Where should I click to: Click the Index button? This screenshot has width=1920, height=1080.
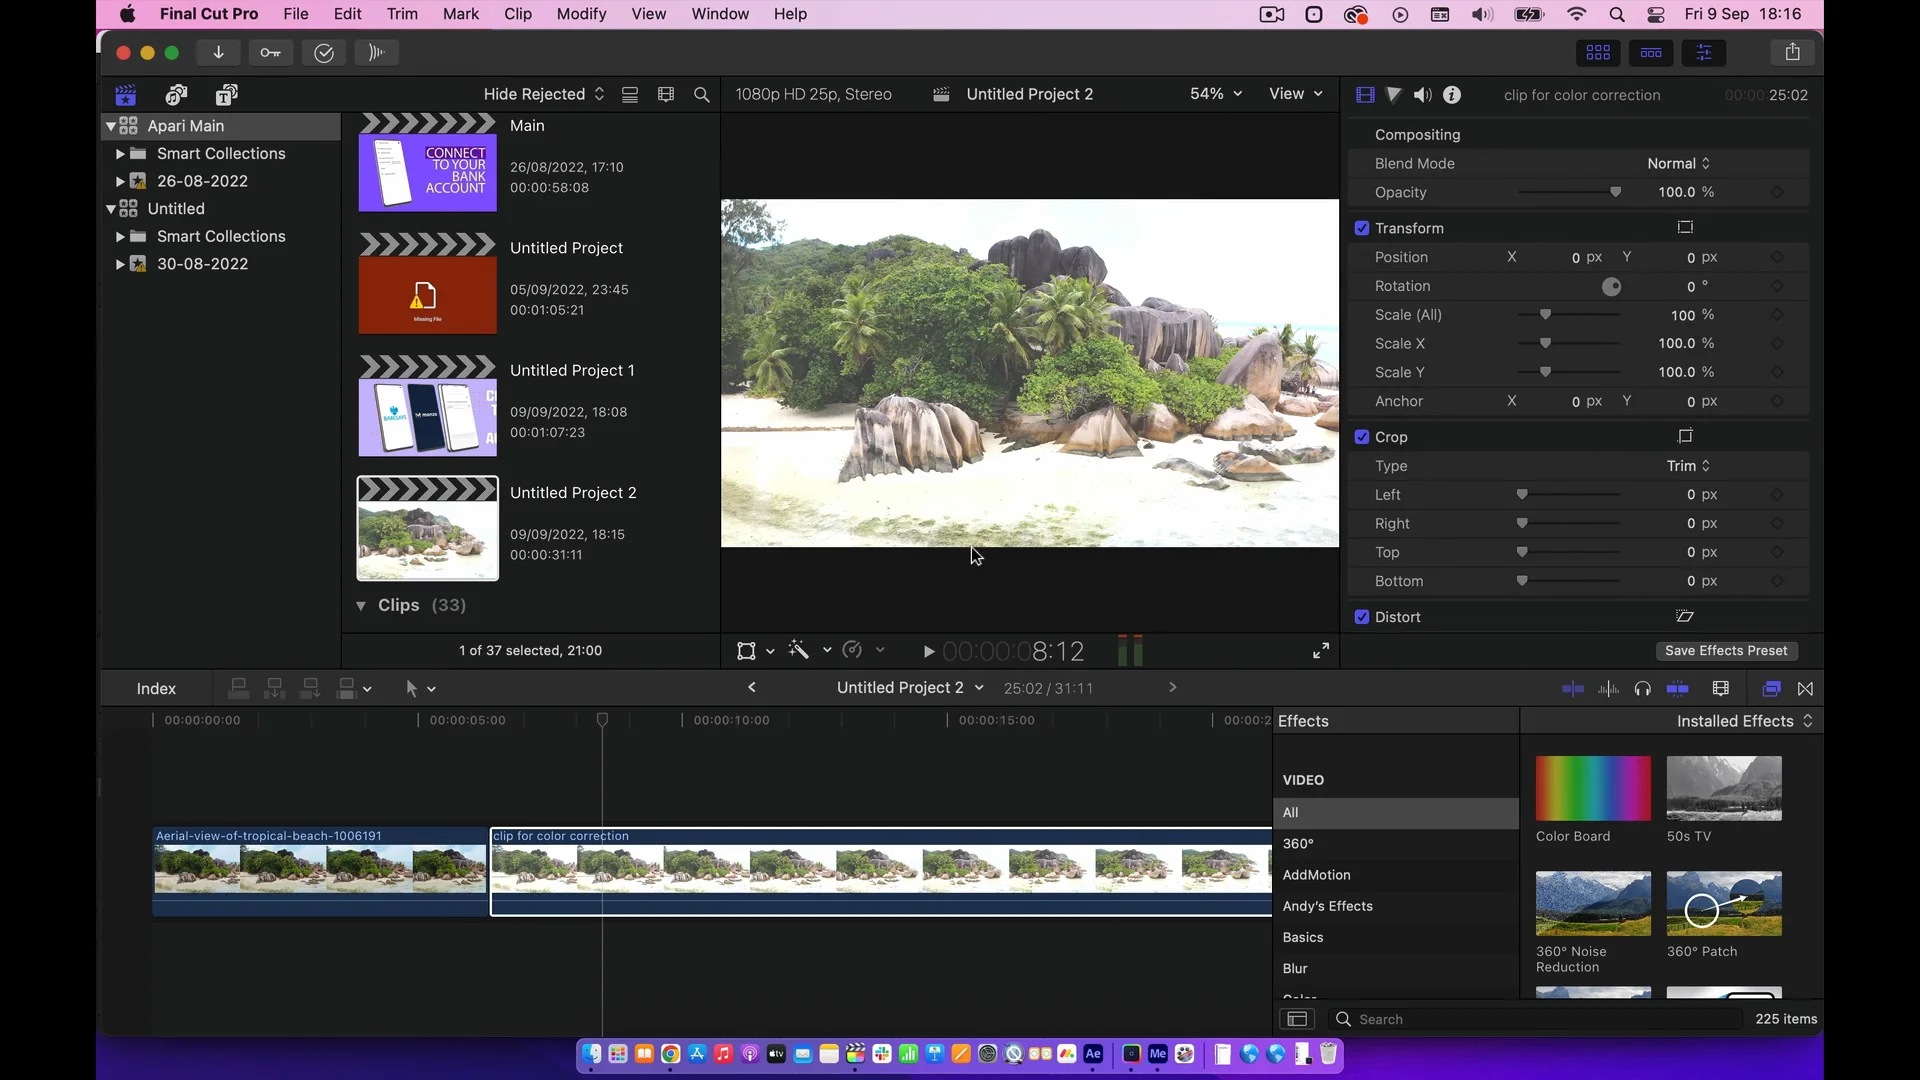point(156,689)
